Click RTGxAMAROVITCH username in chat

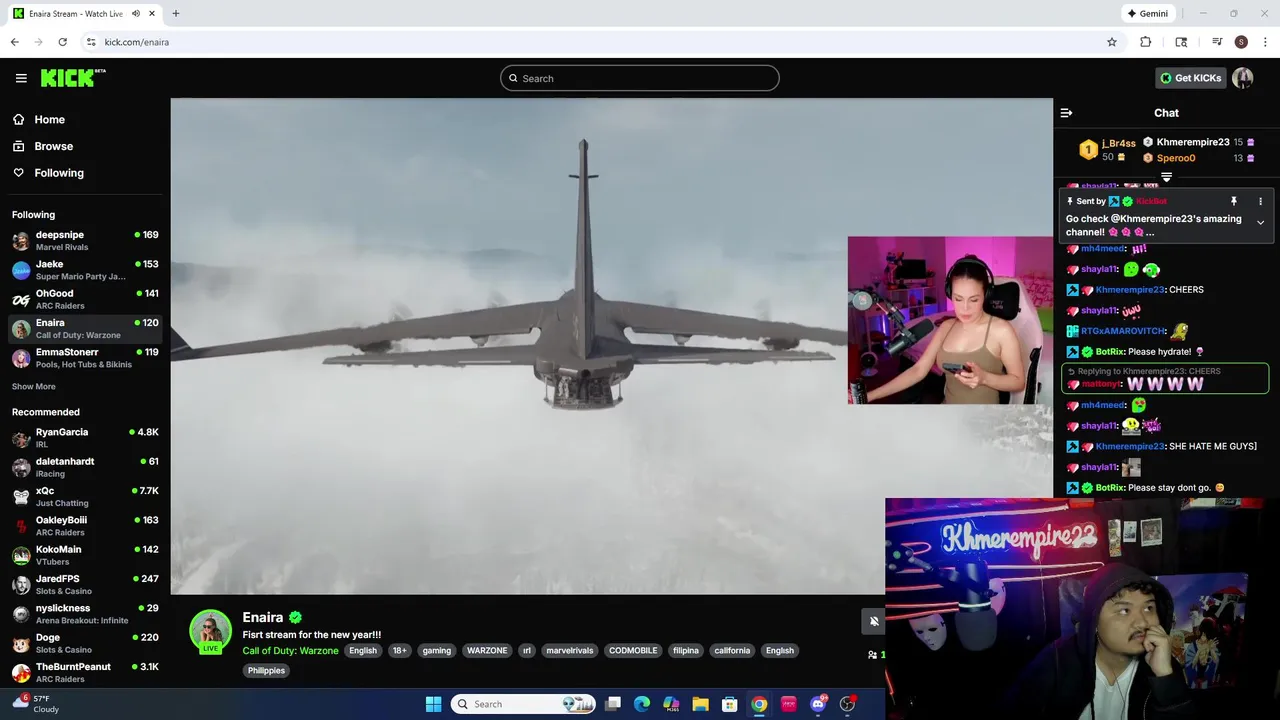pyautogui.click(x=1123, y=331)
